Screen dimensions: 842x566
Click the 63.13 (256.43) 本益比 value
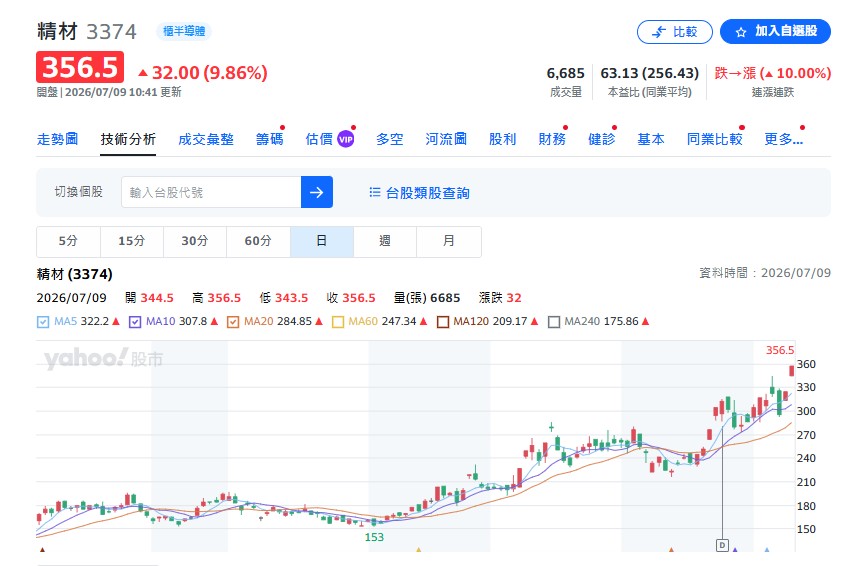[x=649, y=73]
